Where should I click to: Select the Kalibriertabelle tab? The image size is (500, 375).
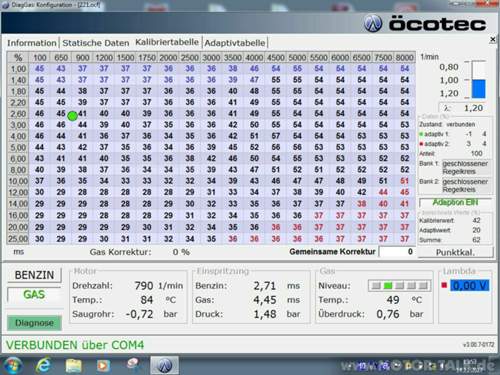coord(167,42)
